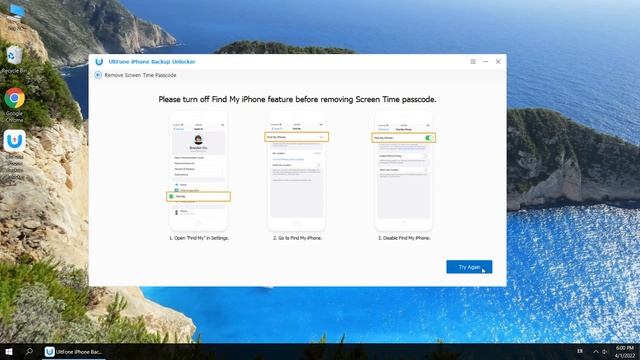Screen dimensions: 640x360
Task: Show hidden system tray icons
Action: (x=596, y=352)
